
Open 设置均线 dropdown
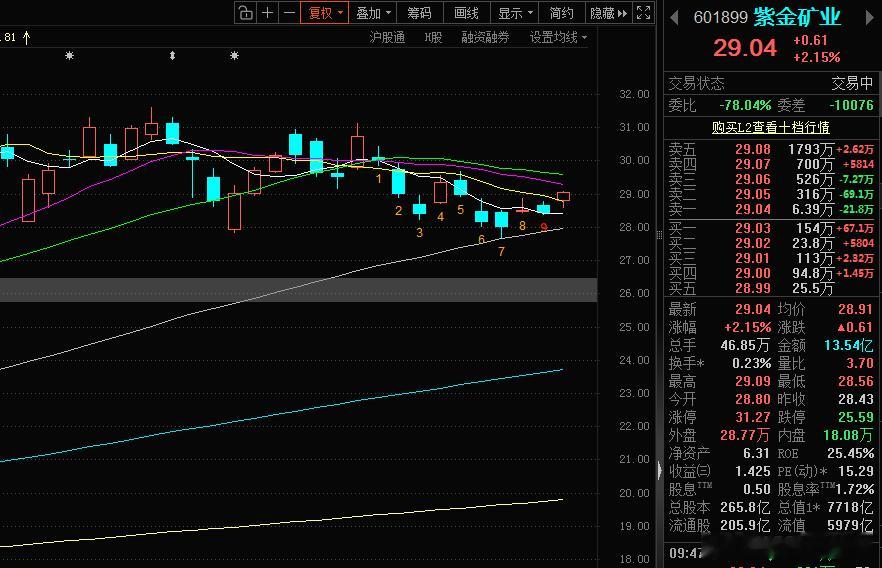pyautogui.click(x=558, y=38)
